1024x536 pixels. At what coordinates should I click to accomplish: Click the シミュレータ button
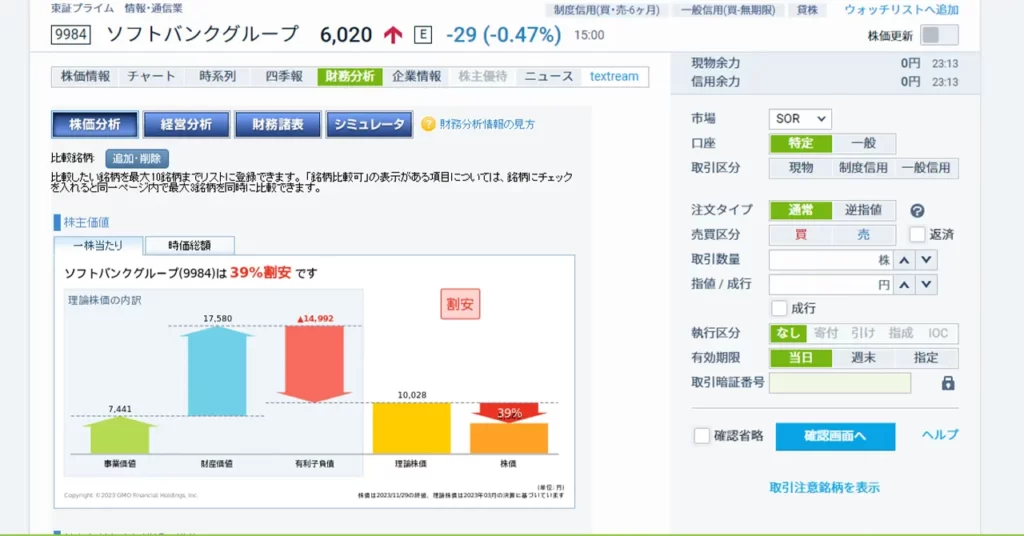[369, 125]
